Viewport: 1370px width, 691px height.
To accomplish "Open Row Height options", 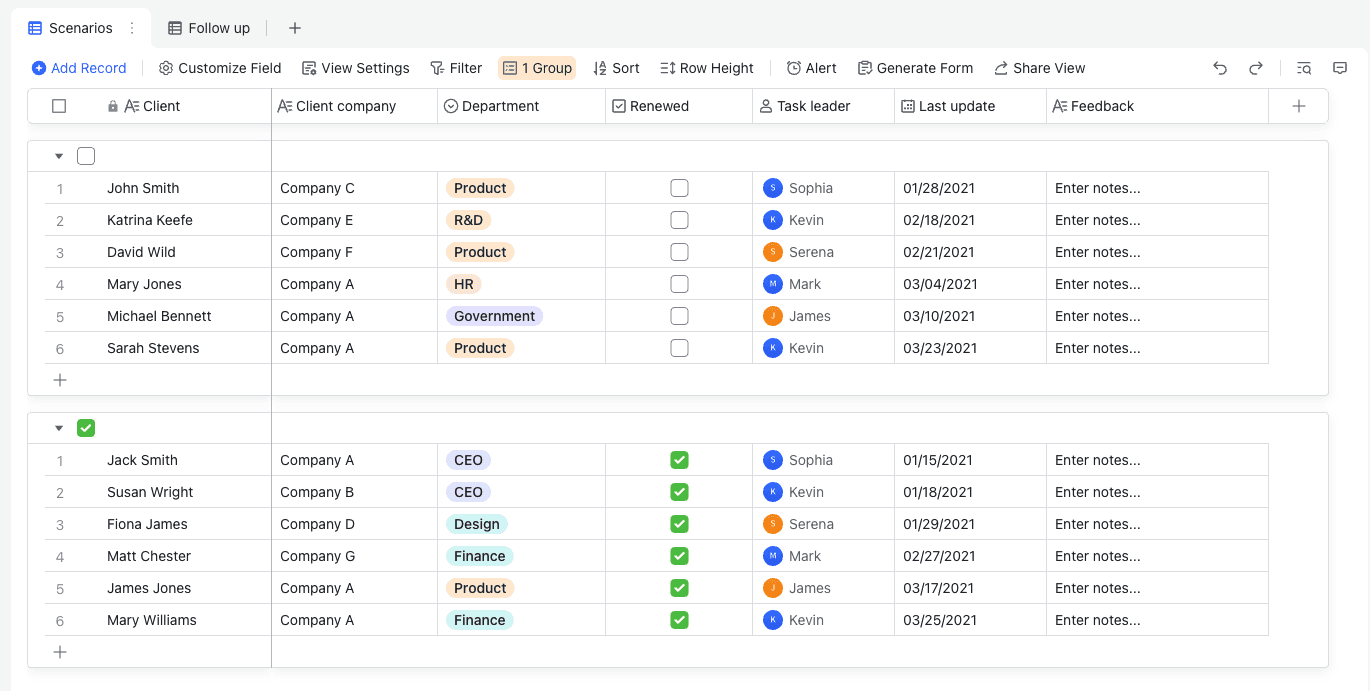I will pos(707,68).
